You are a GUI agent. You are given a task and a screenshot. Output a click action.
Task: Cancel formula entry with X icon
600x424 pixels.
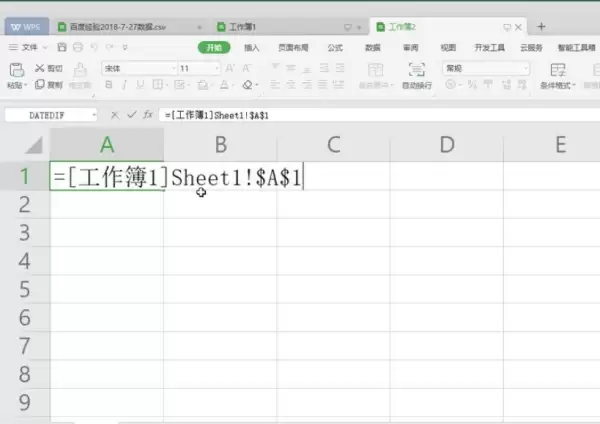(x=114, y=115)
